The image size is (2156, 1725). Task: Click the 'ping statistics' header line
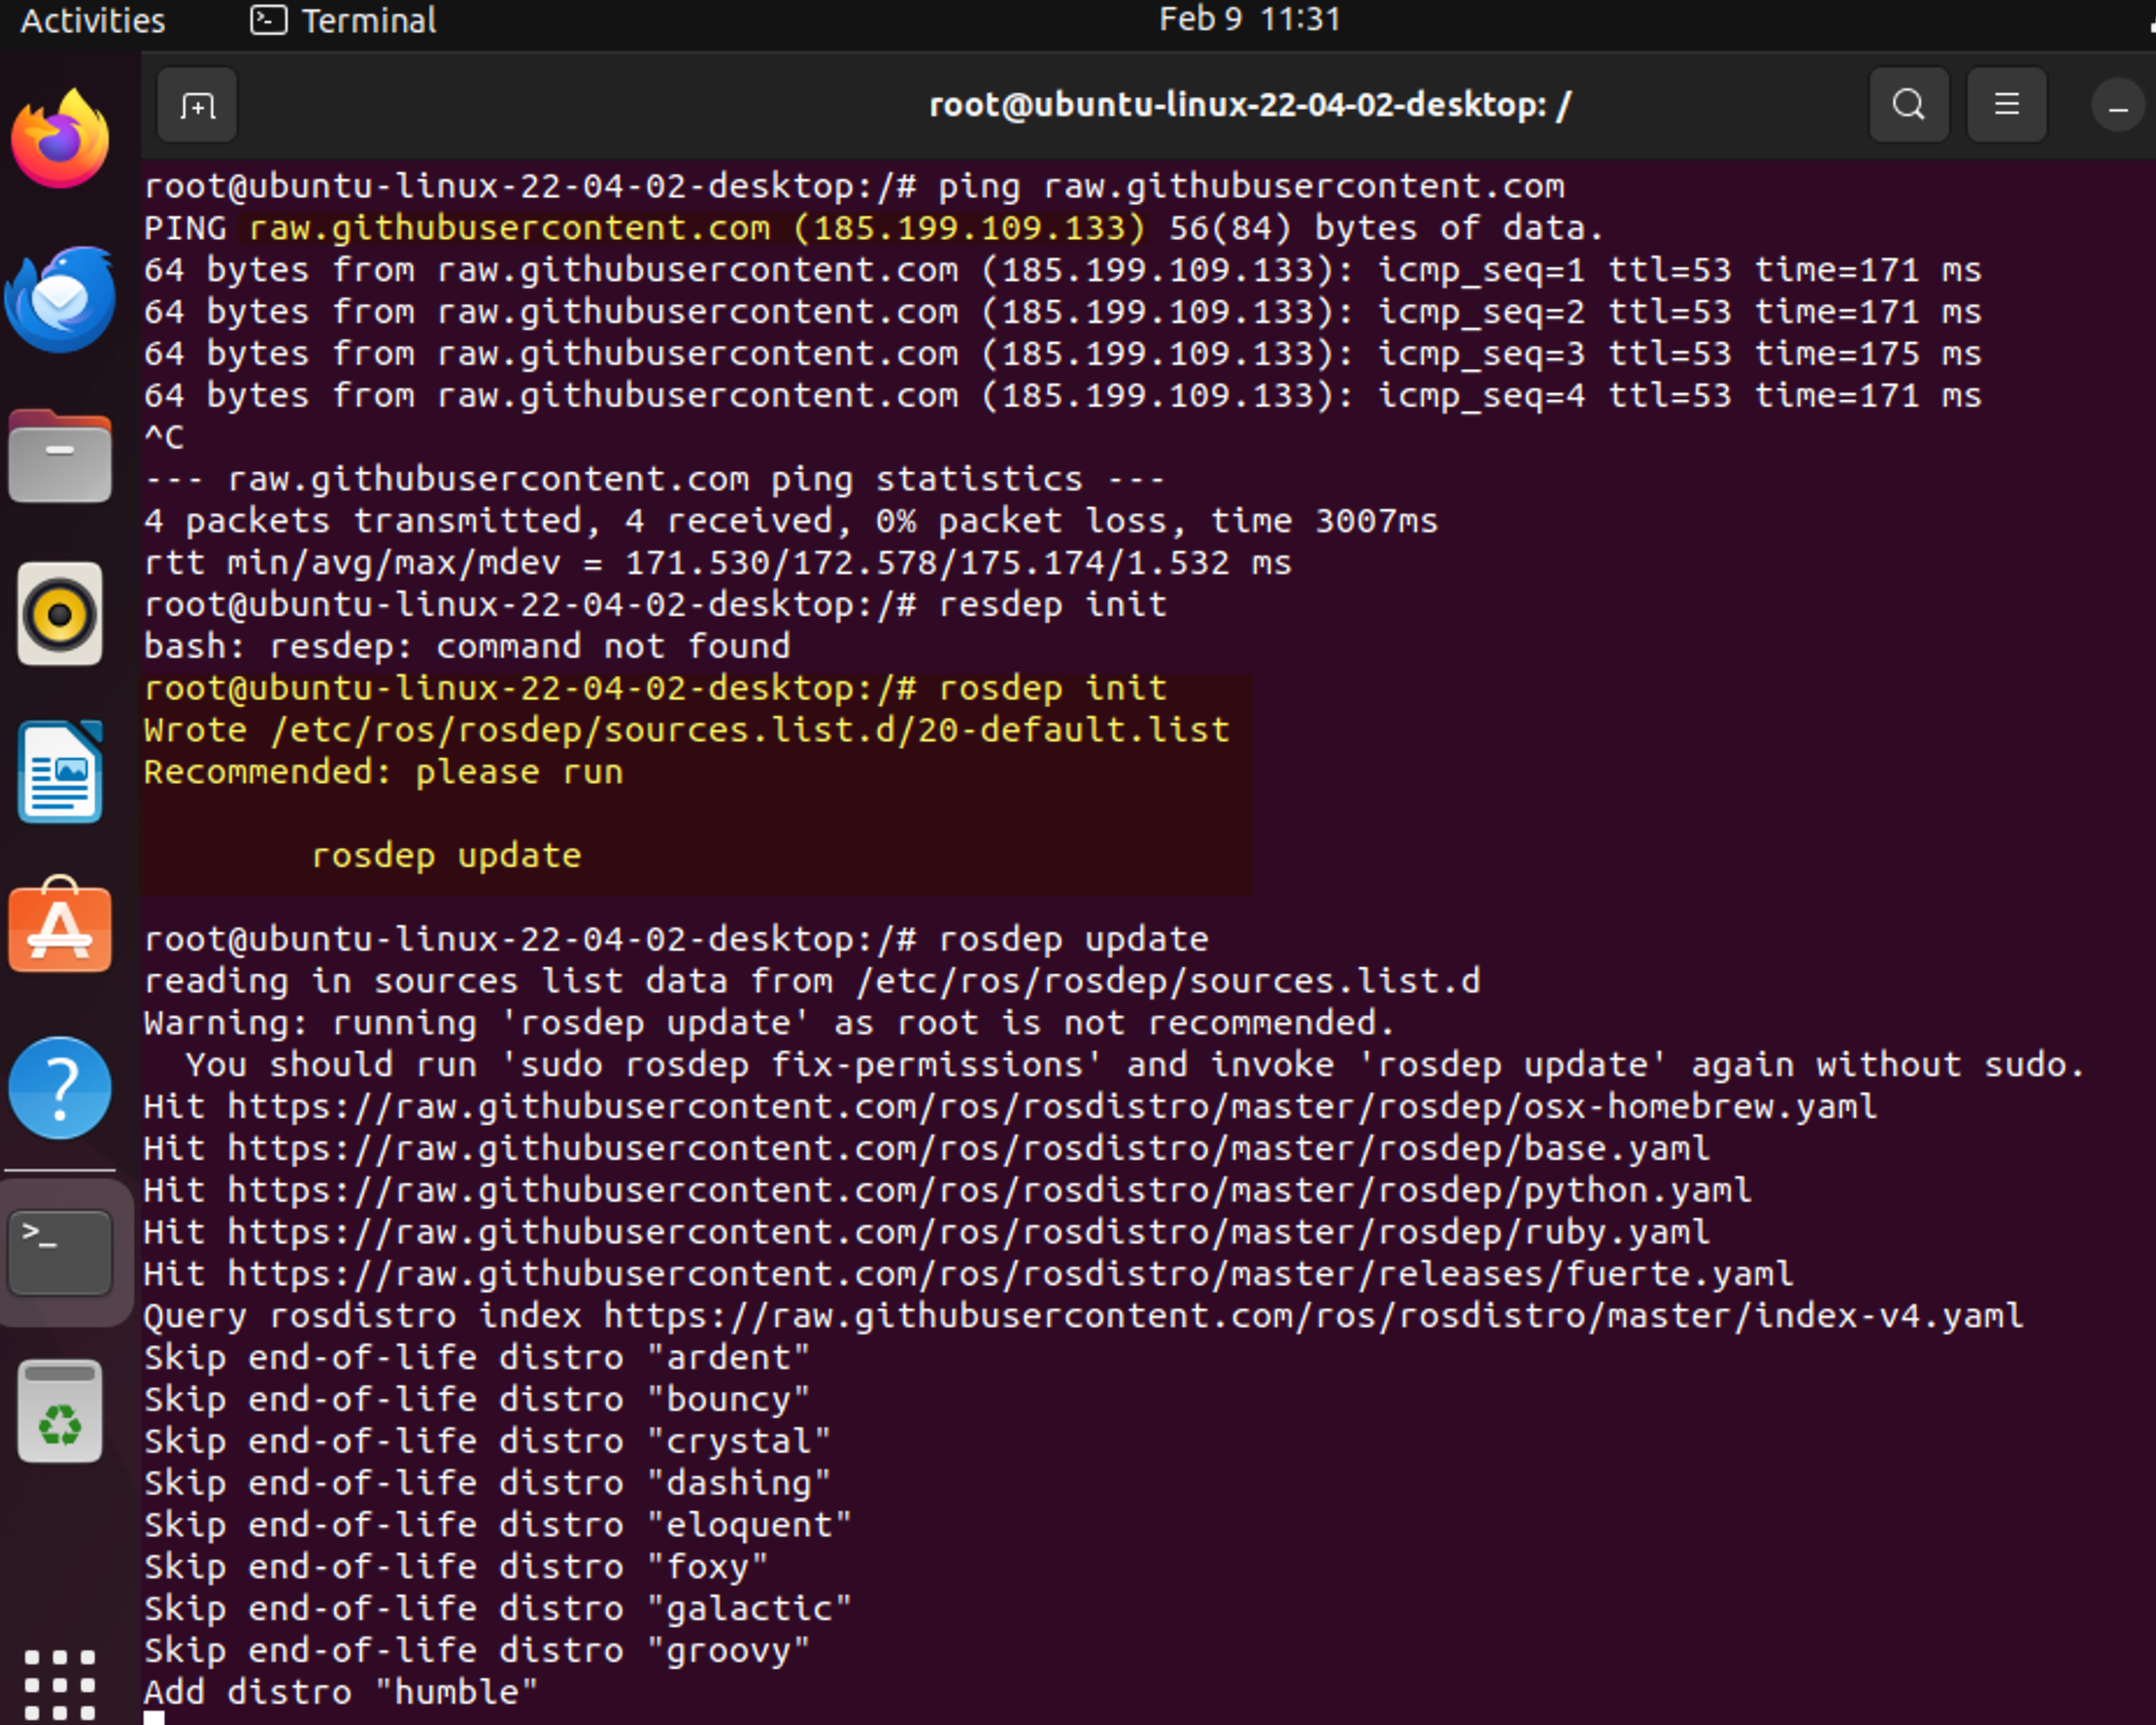[x=654, y=479]
